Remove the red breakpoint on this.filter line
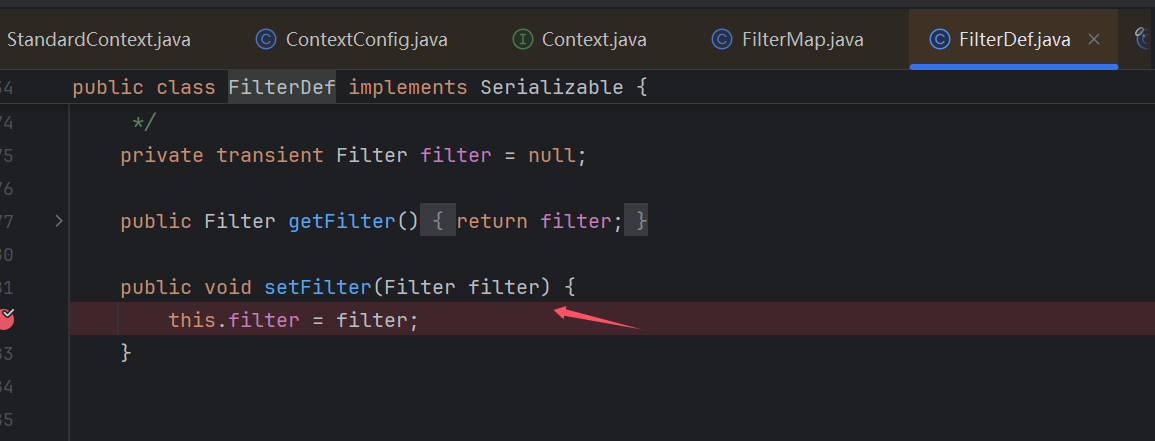 click(x=6, y=320)
